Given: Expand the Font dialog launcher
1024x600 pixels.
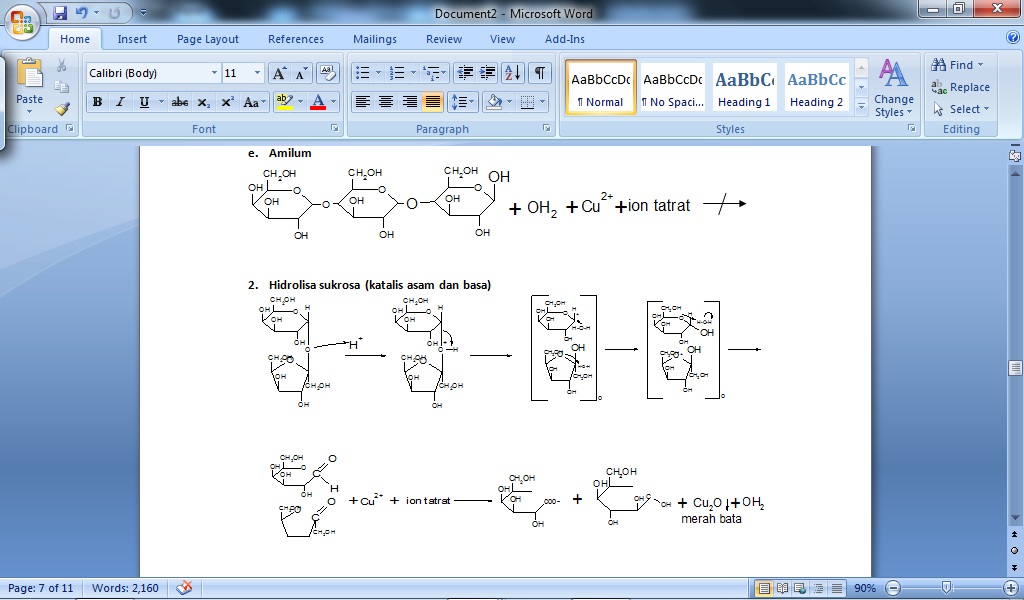Looking at the screenshot, I should 334,129.
